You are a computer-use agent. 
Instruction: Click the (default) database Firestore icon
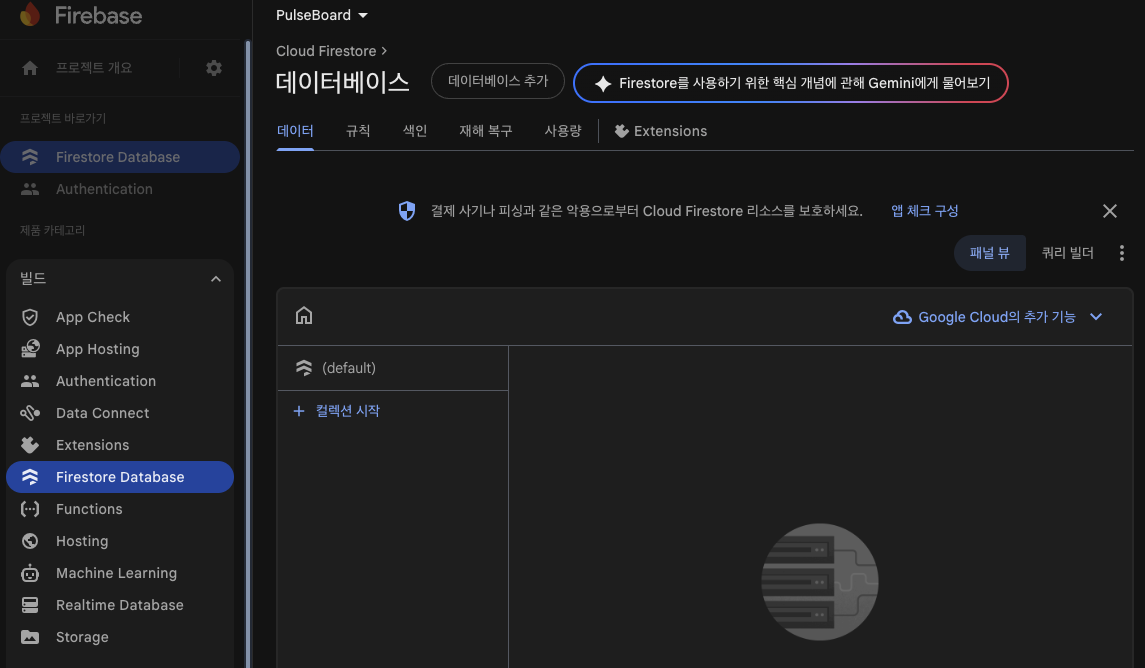[x=304, y=368]
